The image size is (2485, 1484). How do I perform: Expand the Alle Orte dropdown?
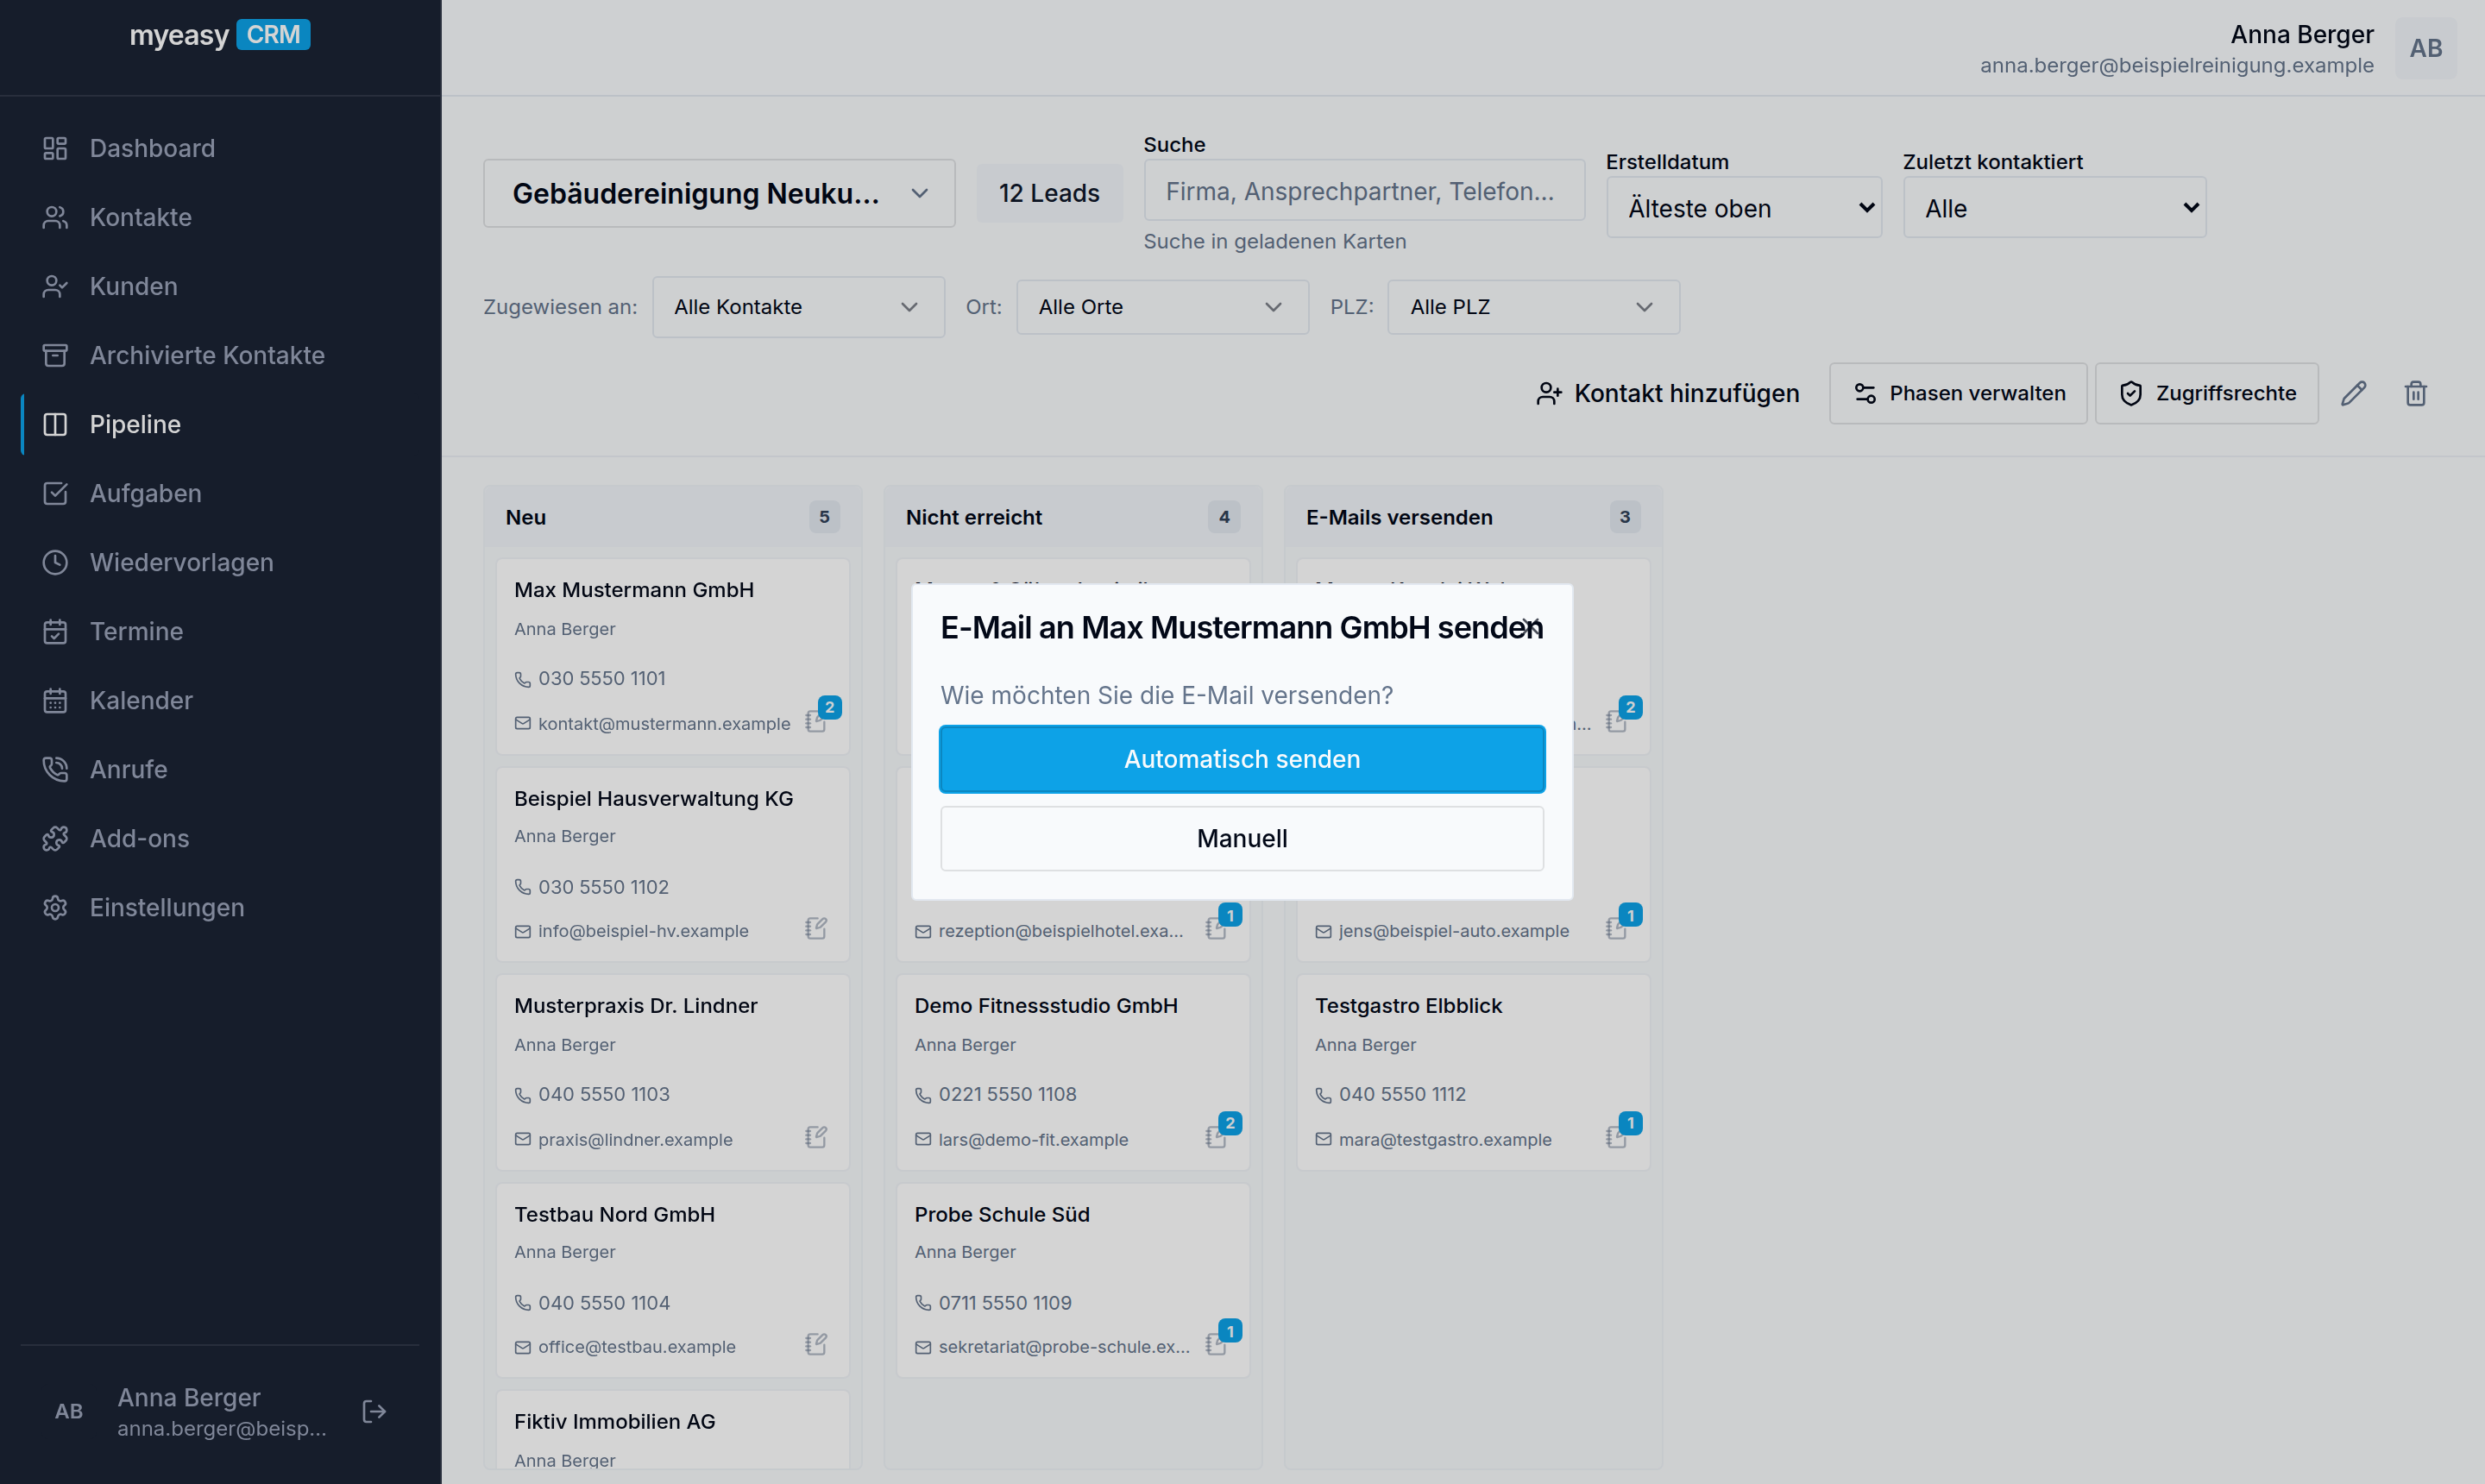[1162, 307]
